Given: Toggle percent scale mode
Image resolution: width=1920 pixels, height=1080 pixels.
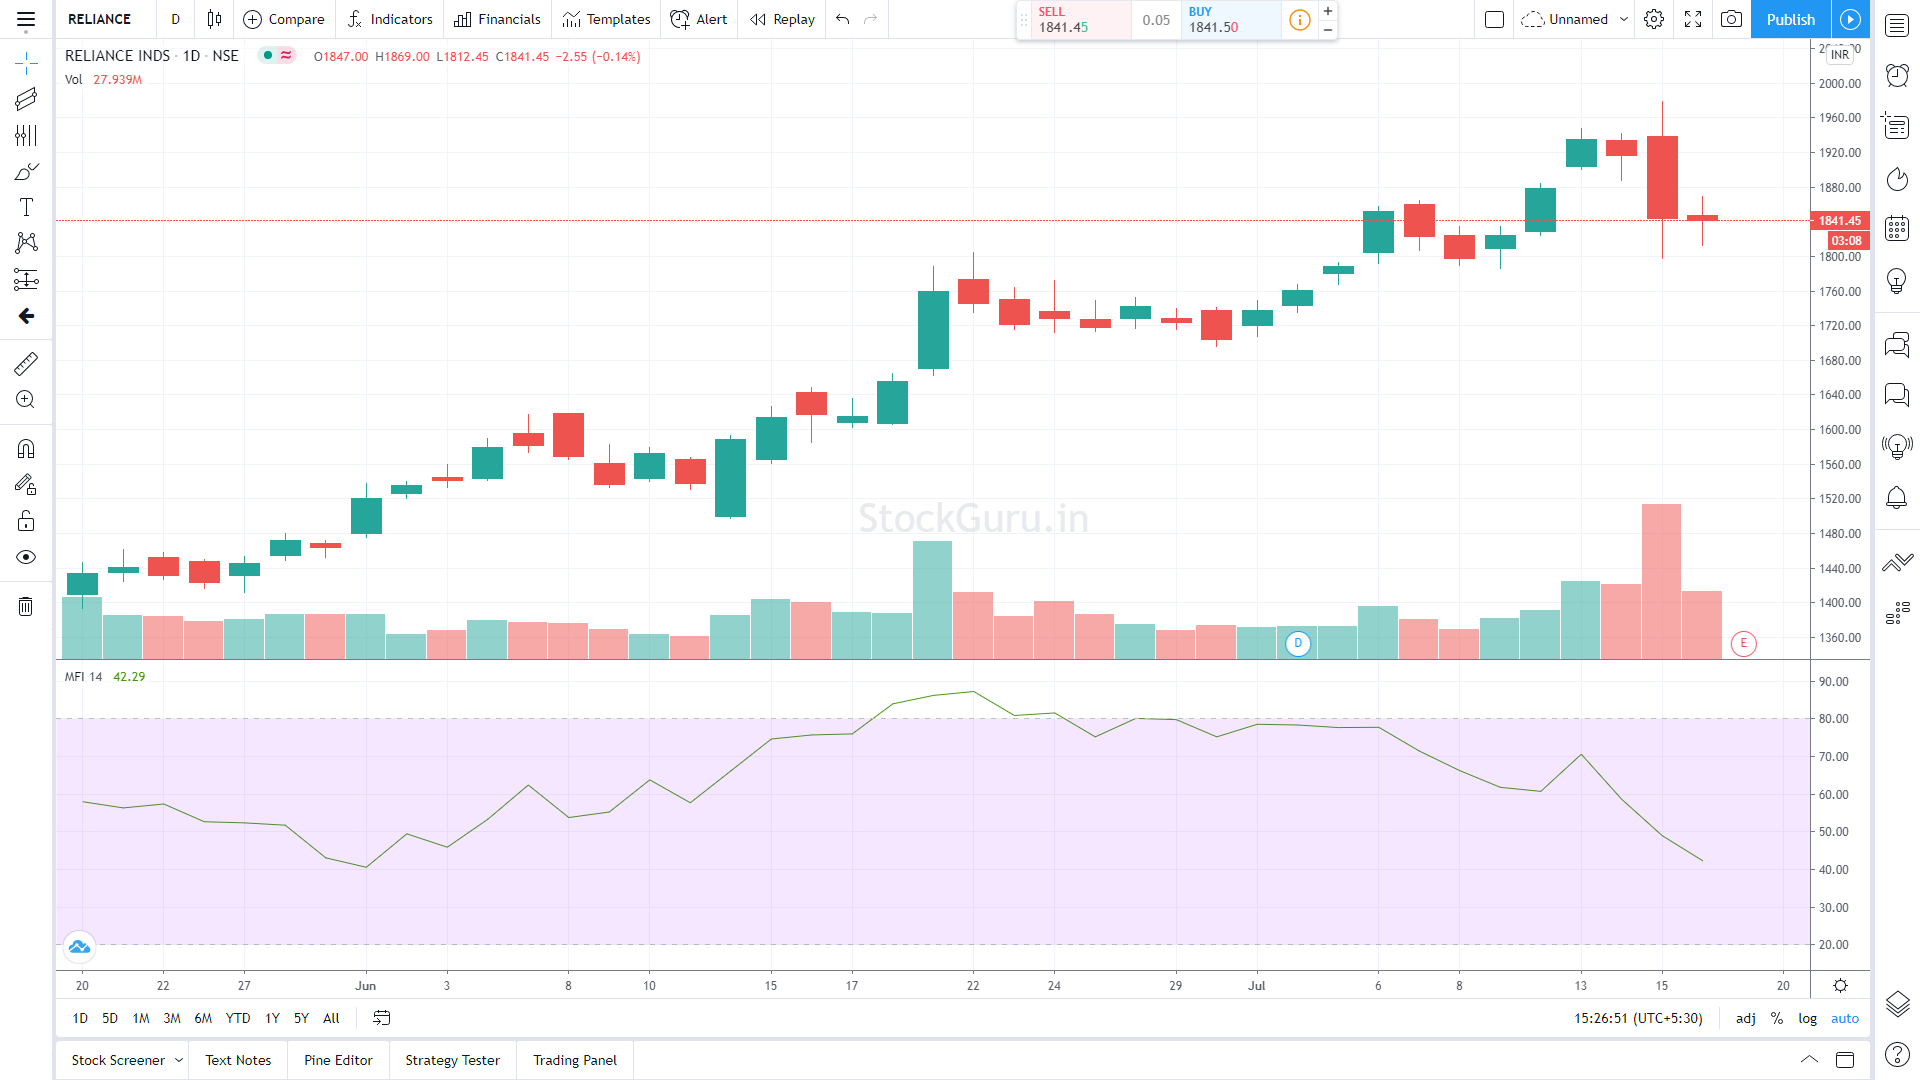Looking at the screenshot, I should pyautogui.click(x=1777, y=1018).
